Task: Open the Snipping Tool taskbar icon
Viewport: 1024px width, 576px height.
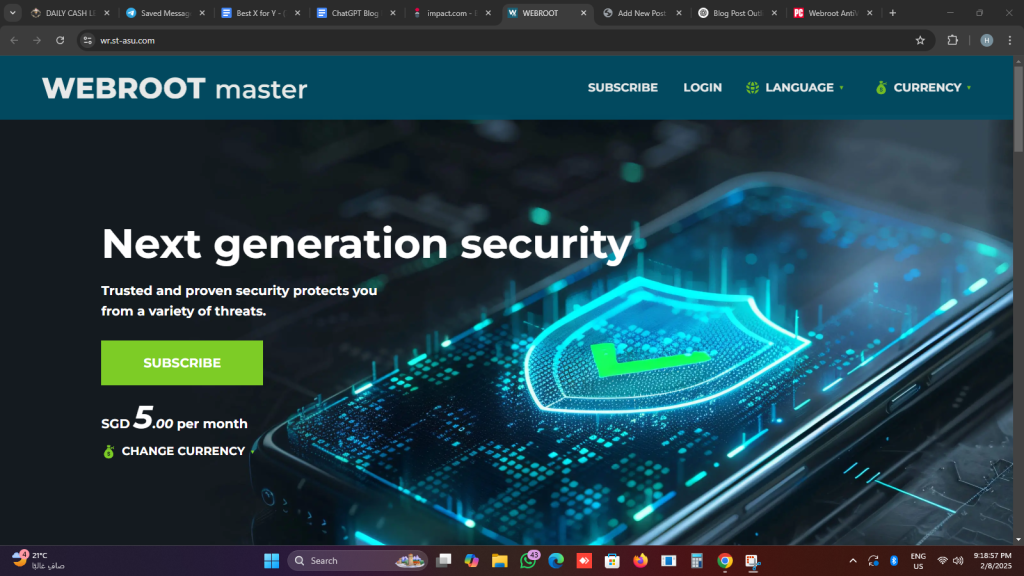Action: pos(752,560)
